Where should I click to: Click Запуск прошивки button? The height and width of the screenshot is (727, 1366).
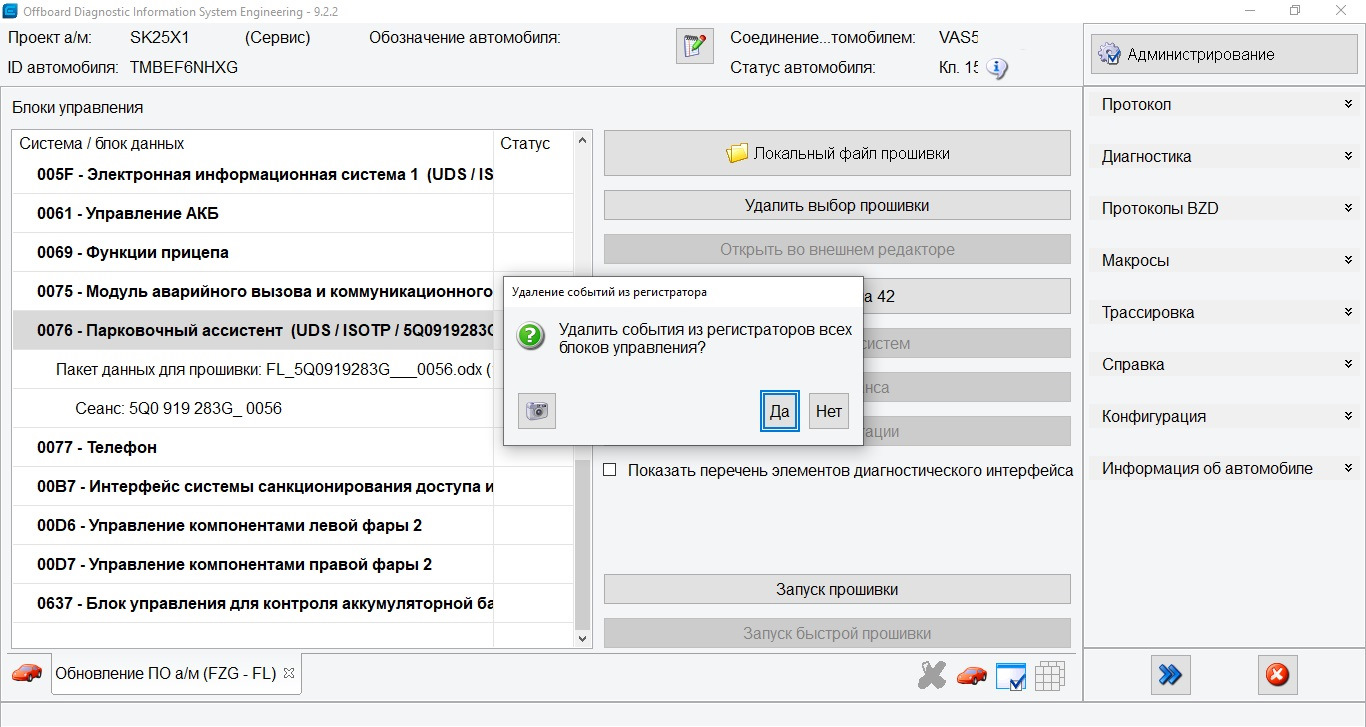[x=837, y=589]
